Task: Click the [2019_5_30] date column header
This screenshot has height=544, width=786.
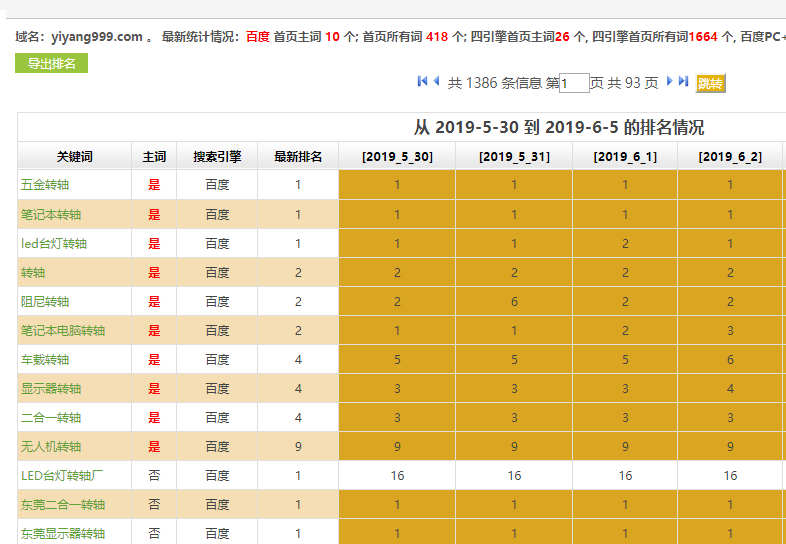Action: coord(397,157)
